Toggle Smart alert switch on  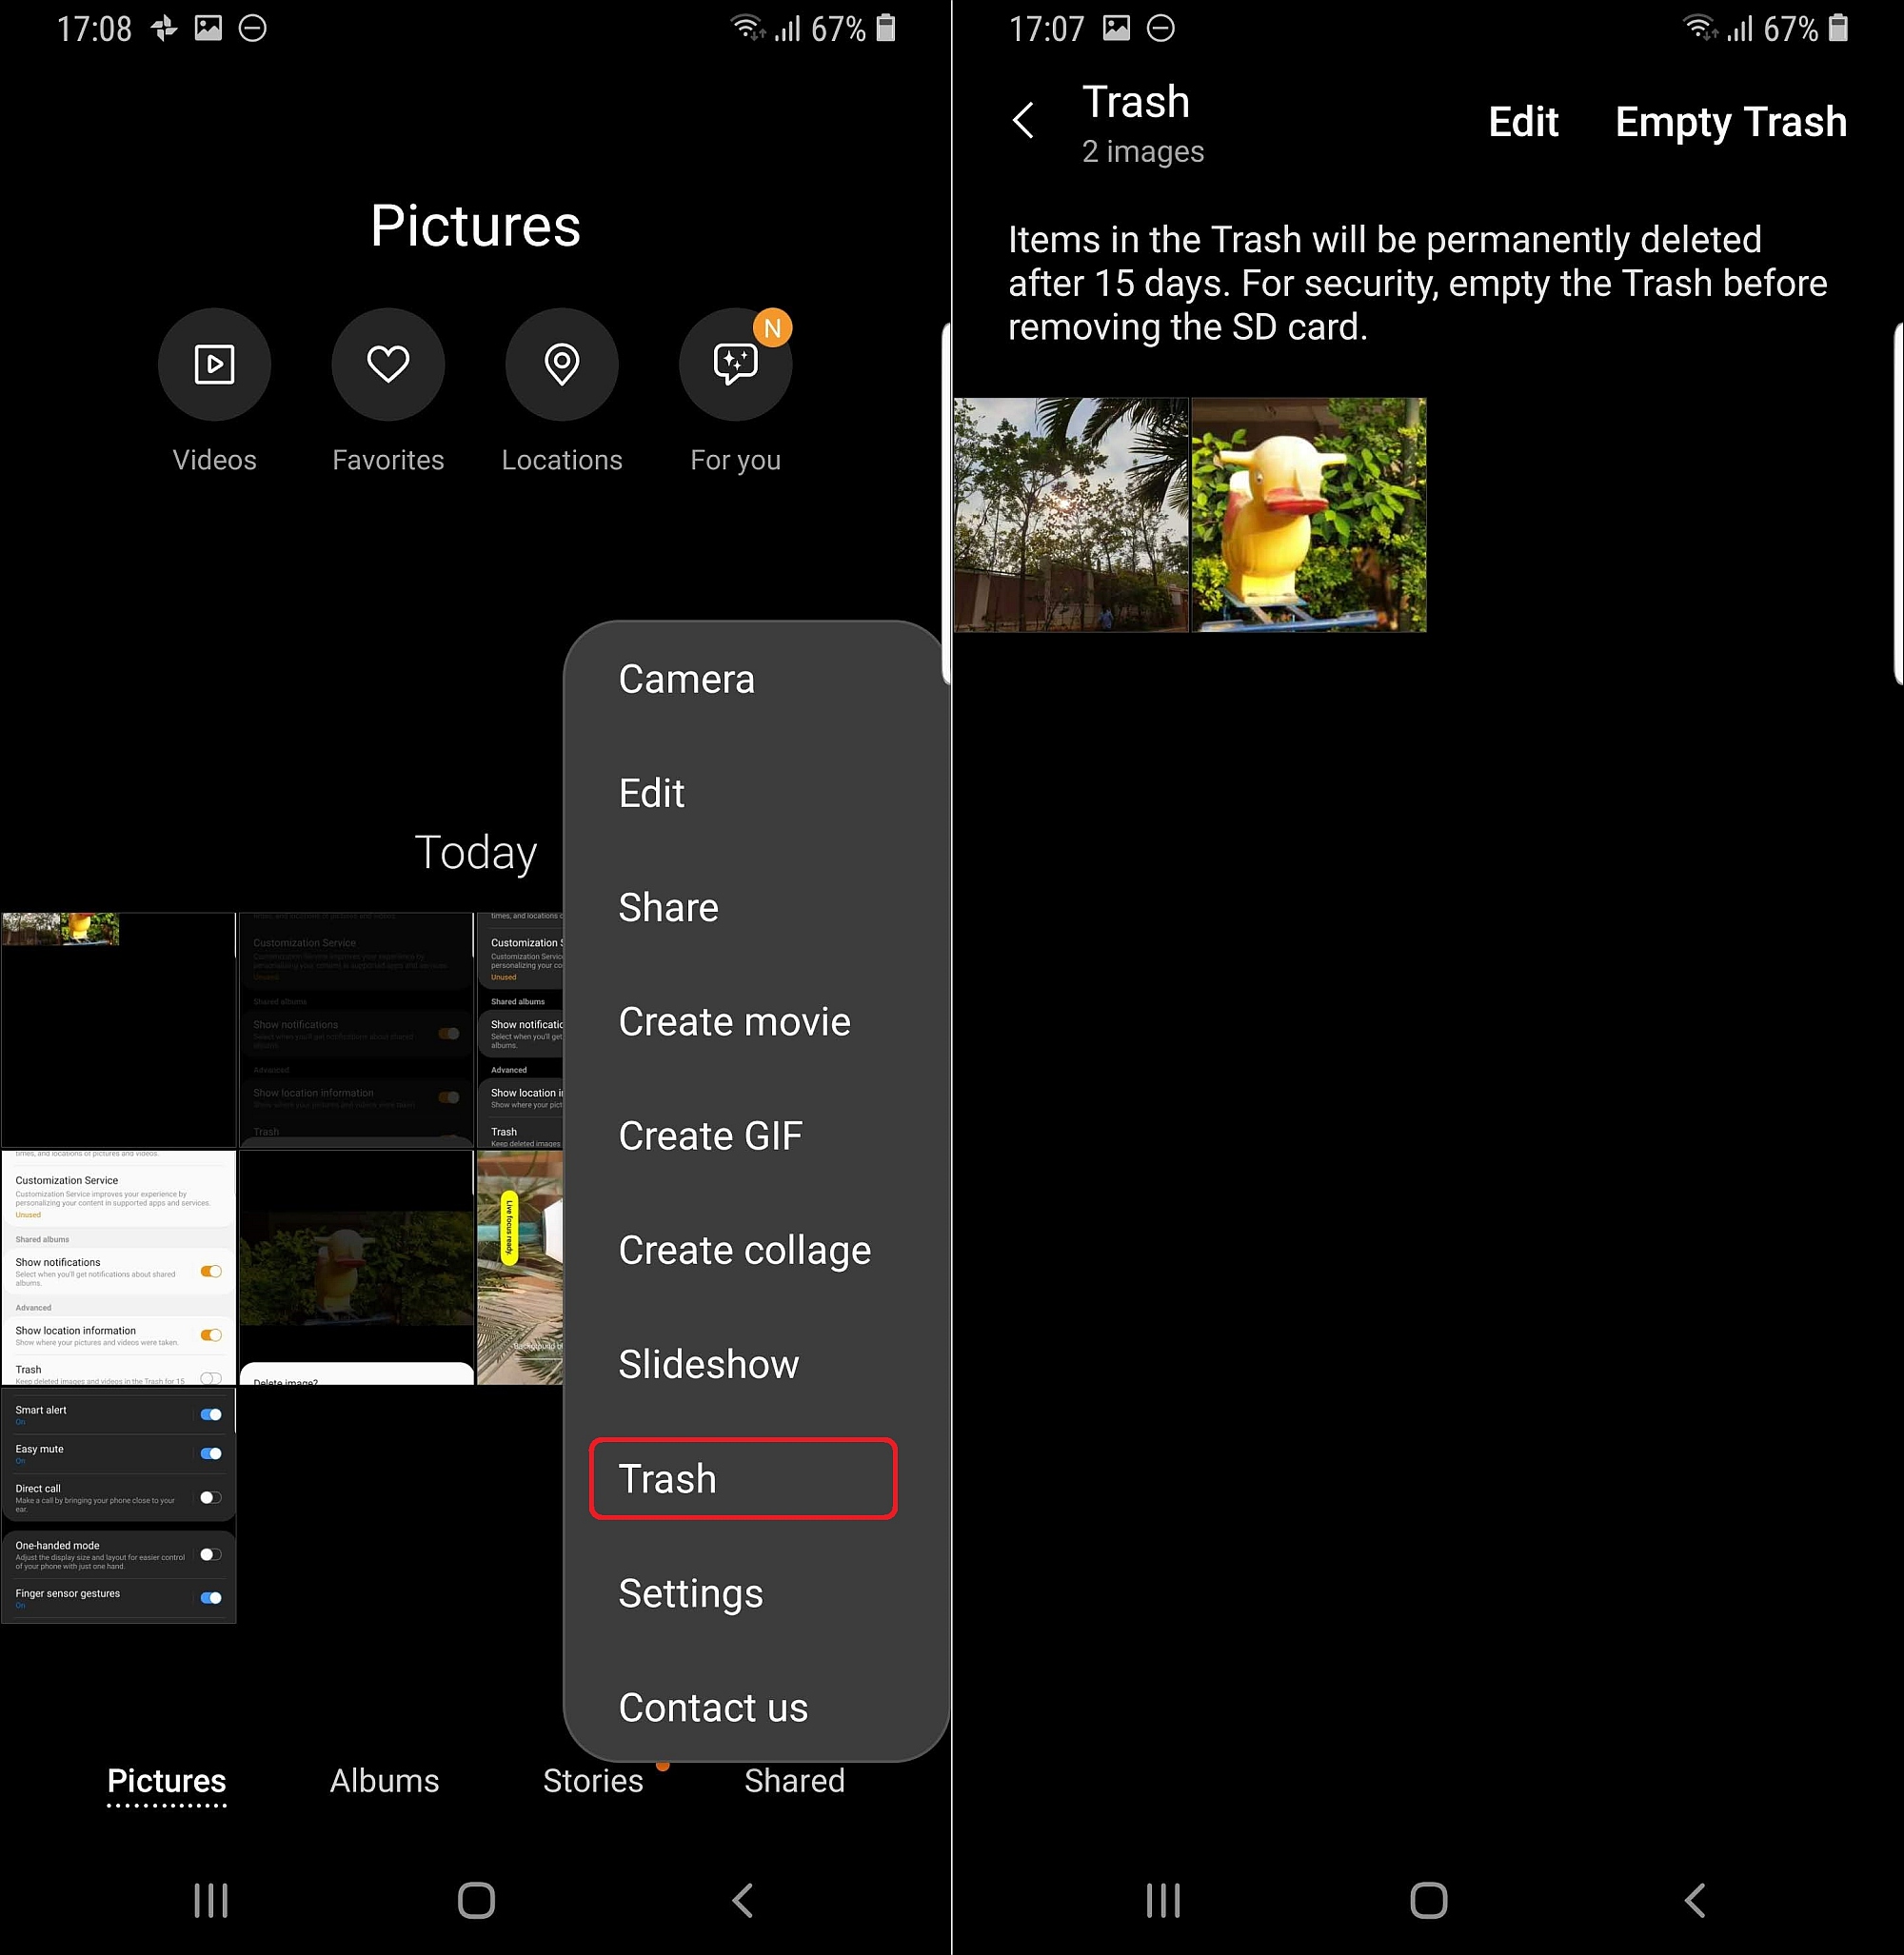[x=211, y=1413]
